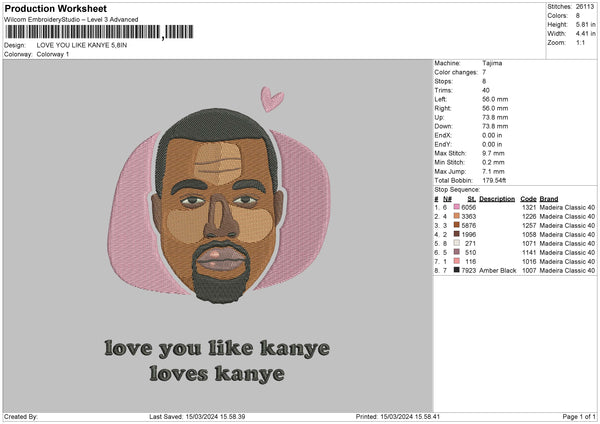Click the salmon swatch for thread 116

[456, 261]
